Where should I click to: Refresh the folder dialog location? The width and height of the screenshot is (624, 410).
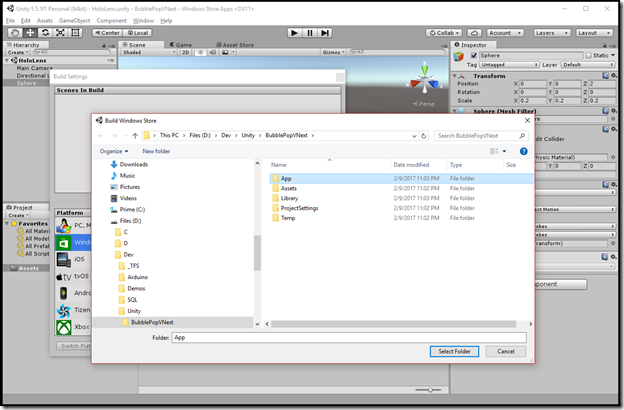(x=424, y=136)
